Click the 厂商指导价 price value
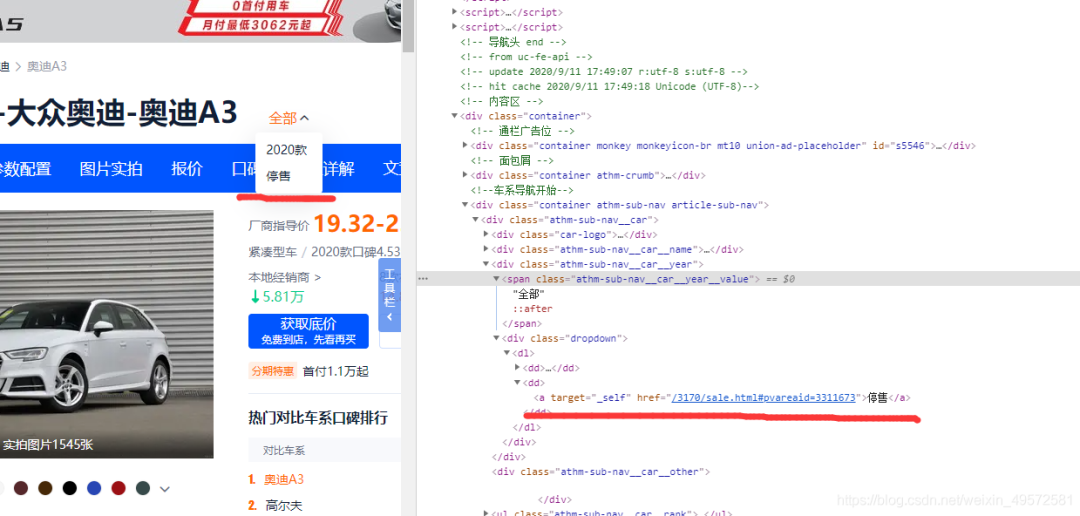Screen dimensions: 1080x516 click(357, 225)
